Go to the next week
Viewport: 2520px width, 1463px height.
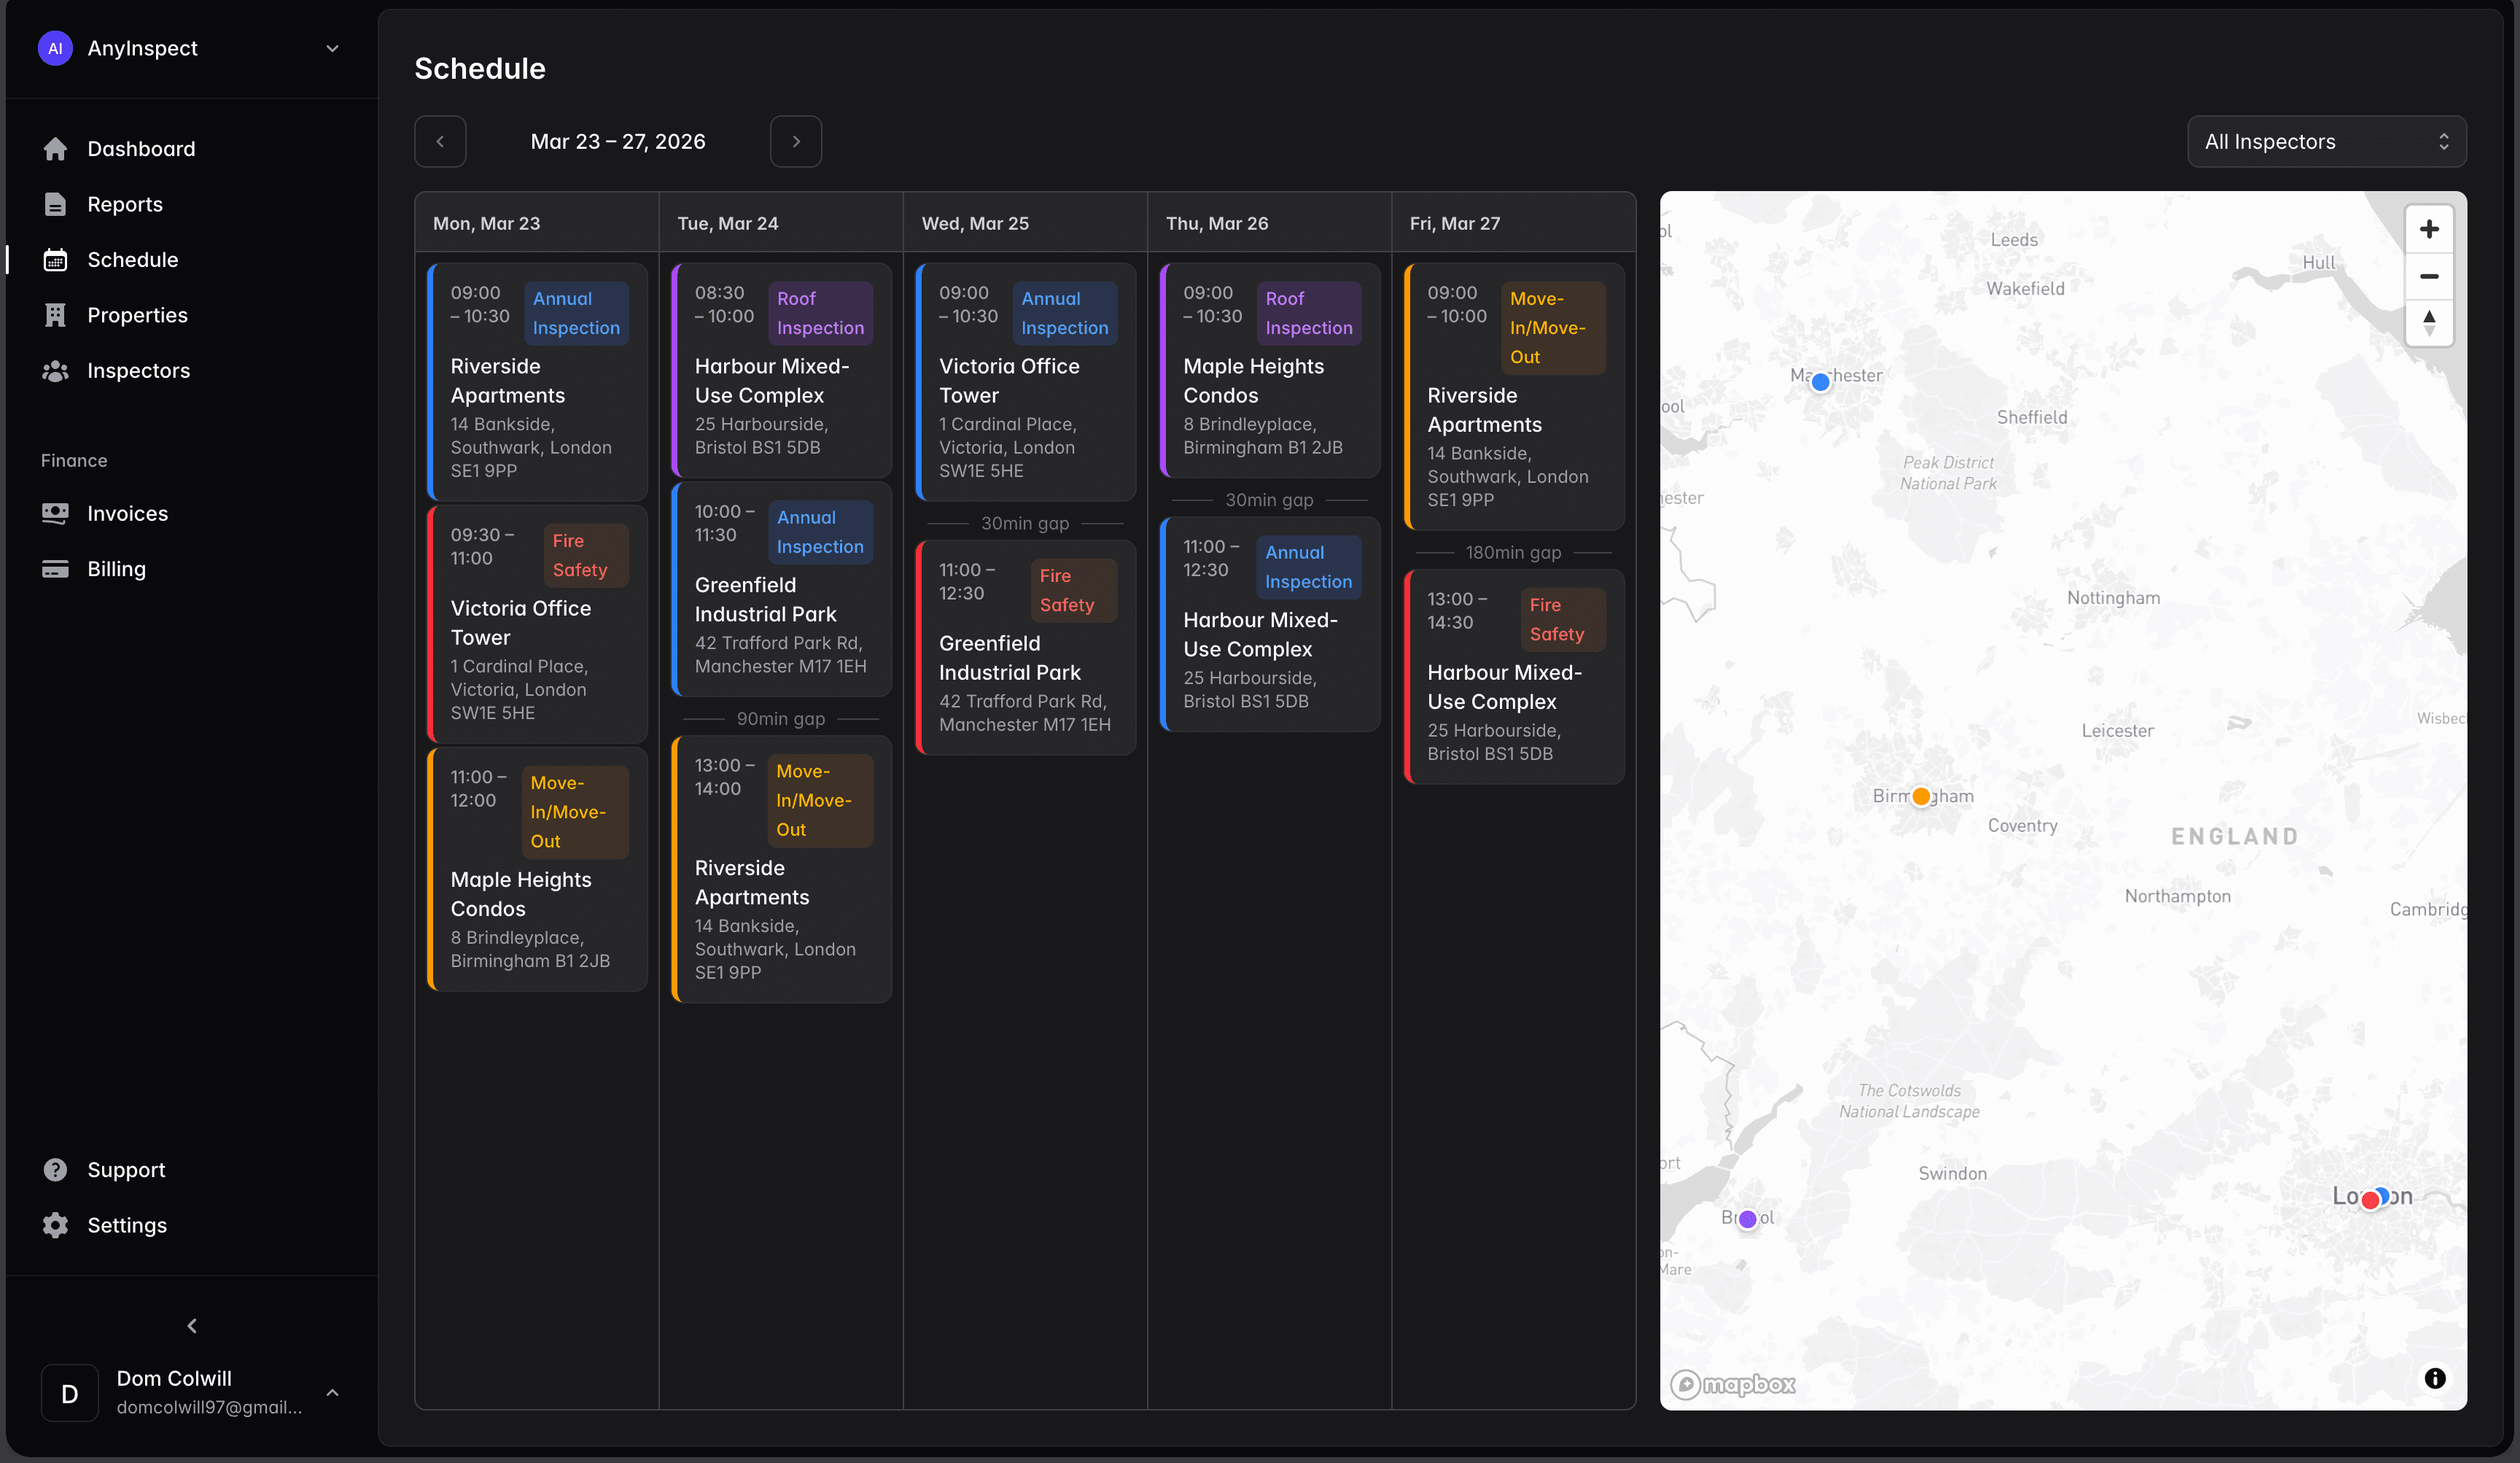[796, 142]
